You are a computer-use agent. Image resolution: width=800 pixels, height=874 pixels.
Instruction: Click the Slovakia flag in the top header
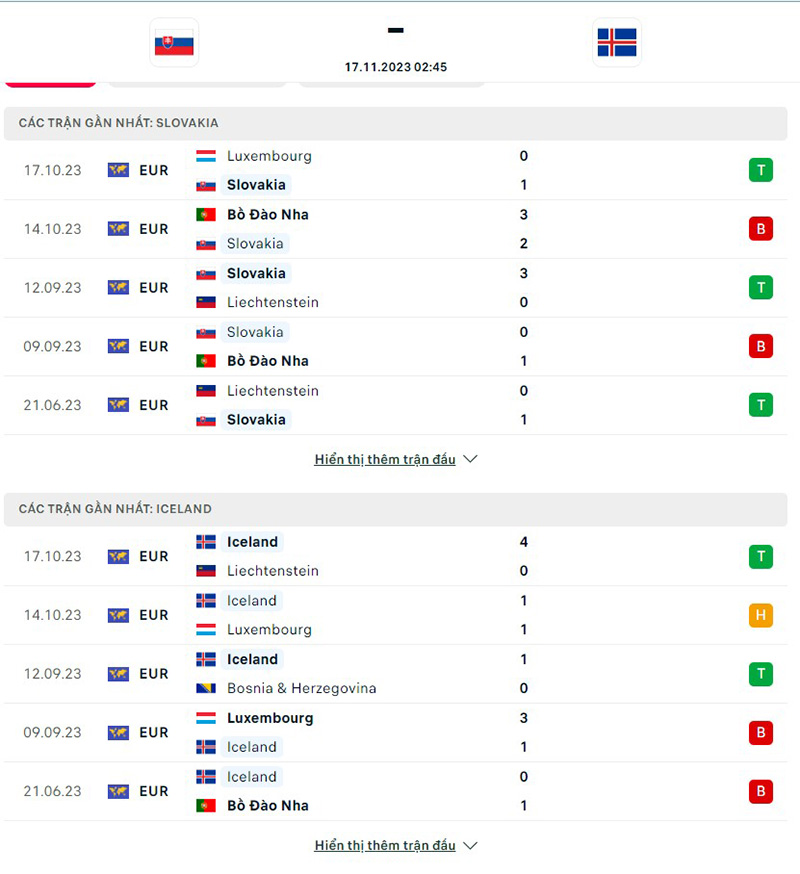pyautogui.click(x=174, y=43)
